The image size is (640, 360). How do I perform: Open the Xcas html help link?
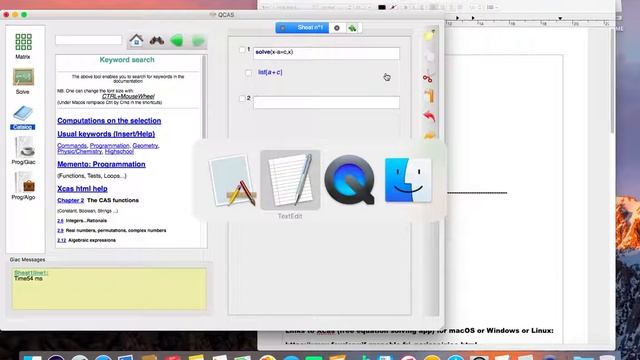[82, 189]
